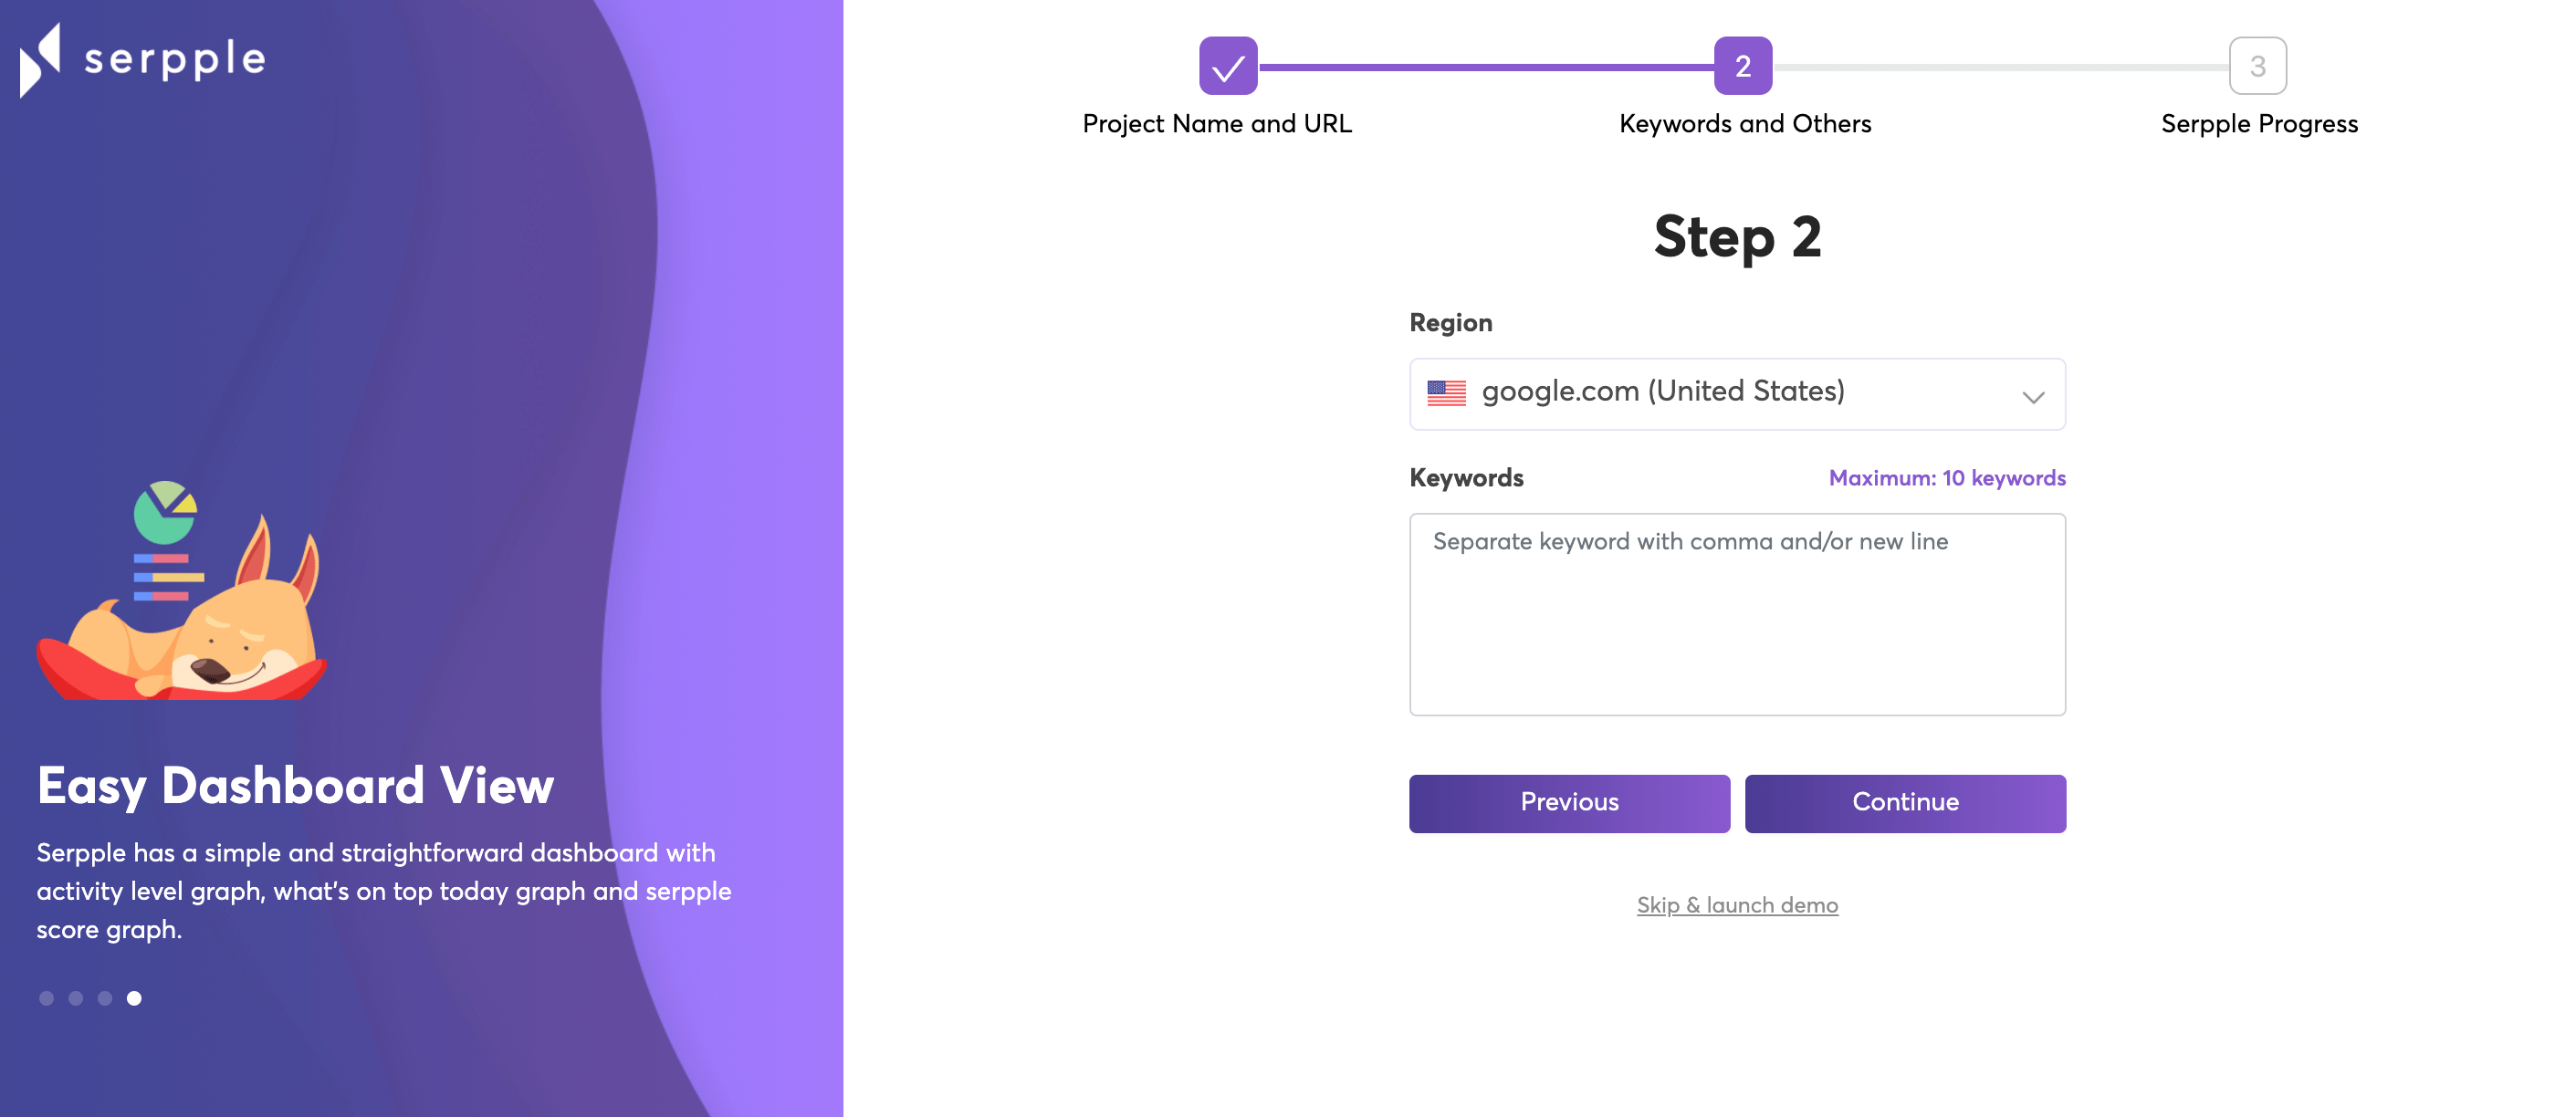The height and width of the screenshot is (1117, 2576).
Task: Click the Serpple logo icon
Action: [40, 60]
